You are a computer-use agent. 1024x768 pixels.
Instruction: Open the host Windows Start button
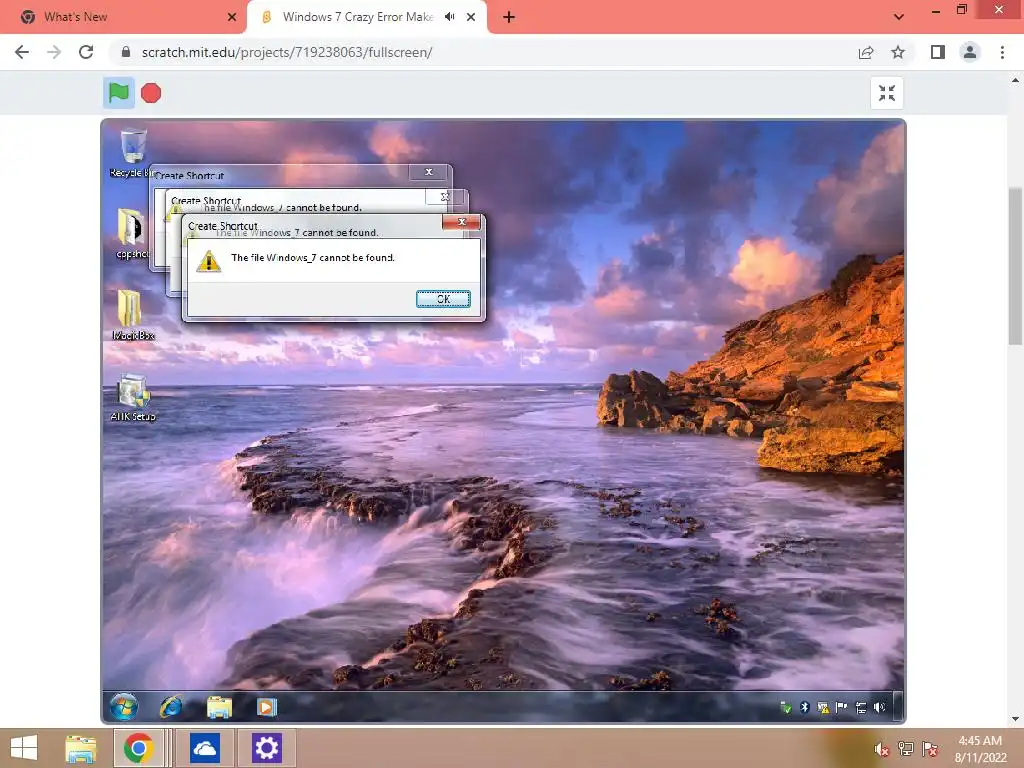click(24, 748)
